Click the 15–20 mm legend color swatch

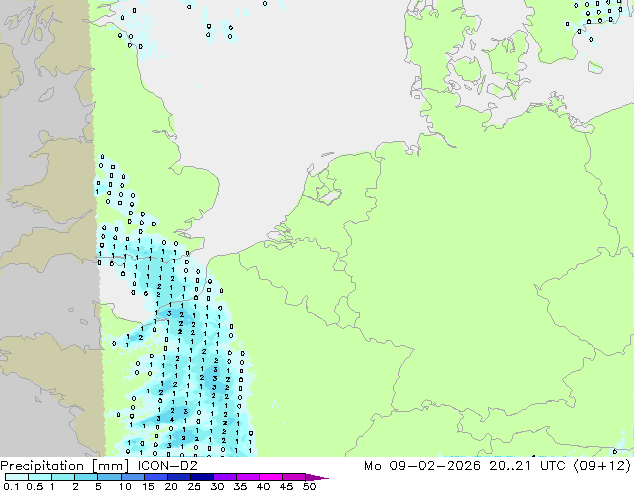pyautogui.click(x=155, y=477)
